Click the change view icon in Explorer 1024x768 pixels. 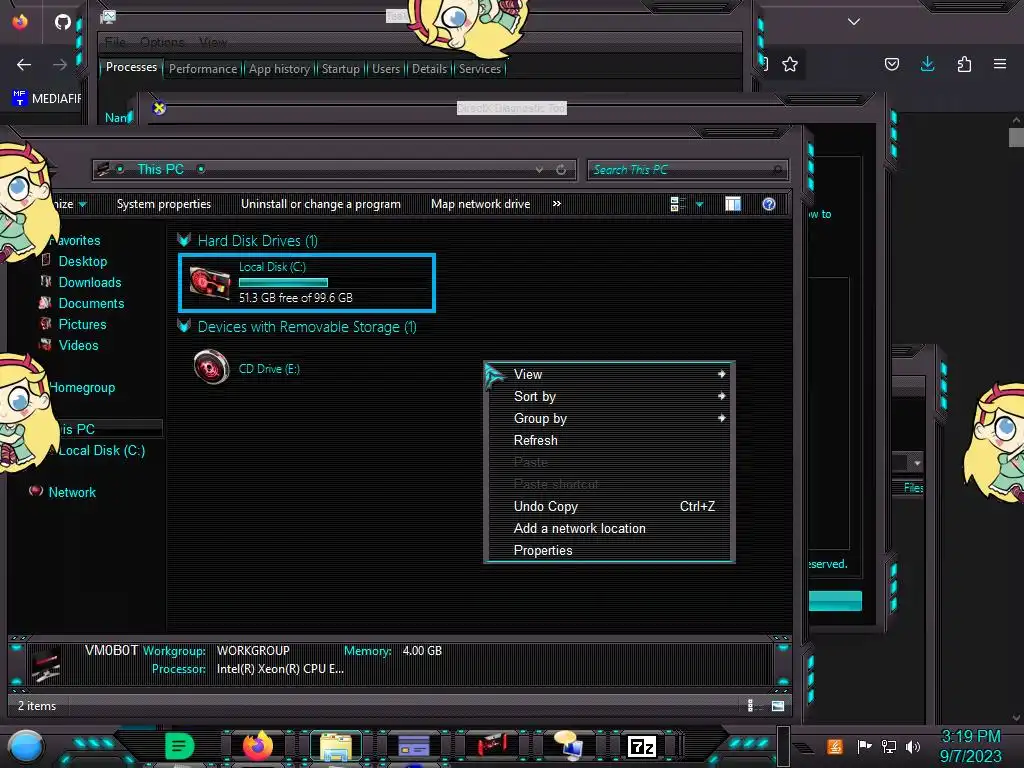click(x=677, y=204)
